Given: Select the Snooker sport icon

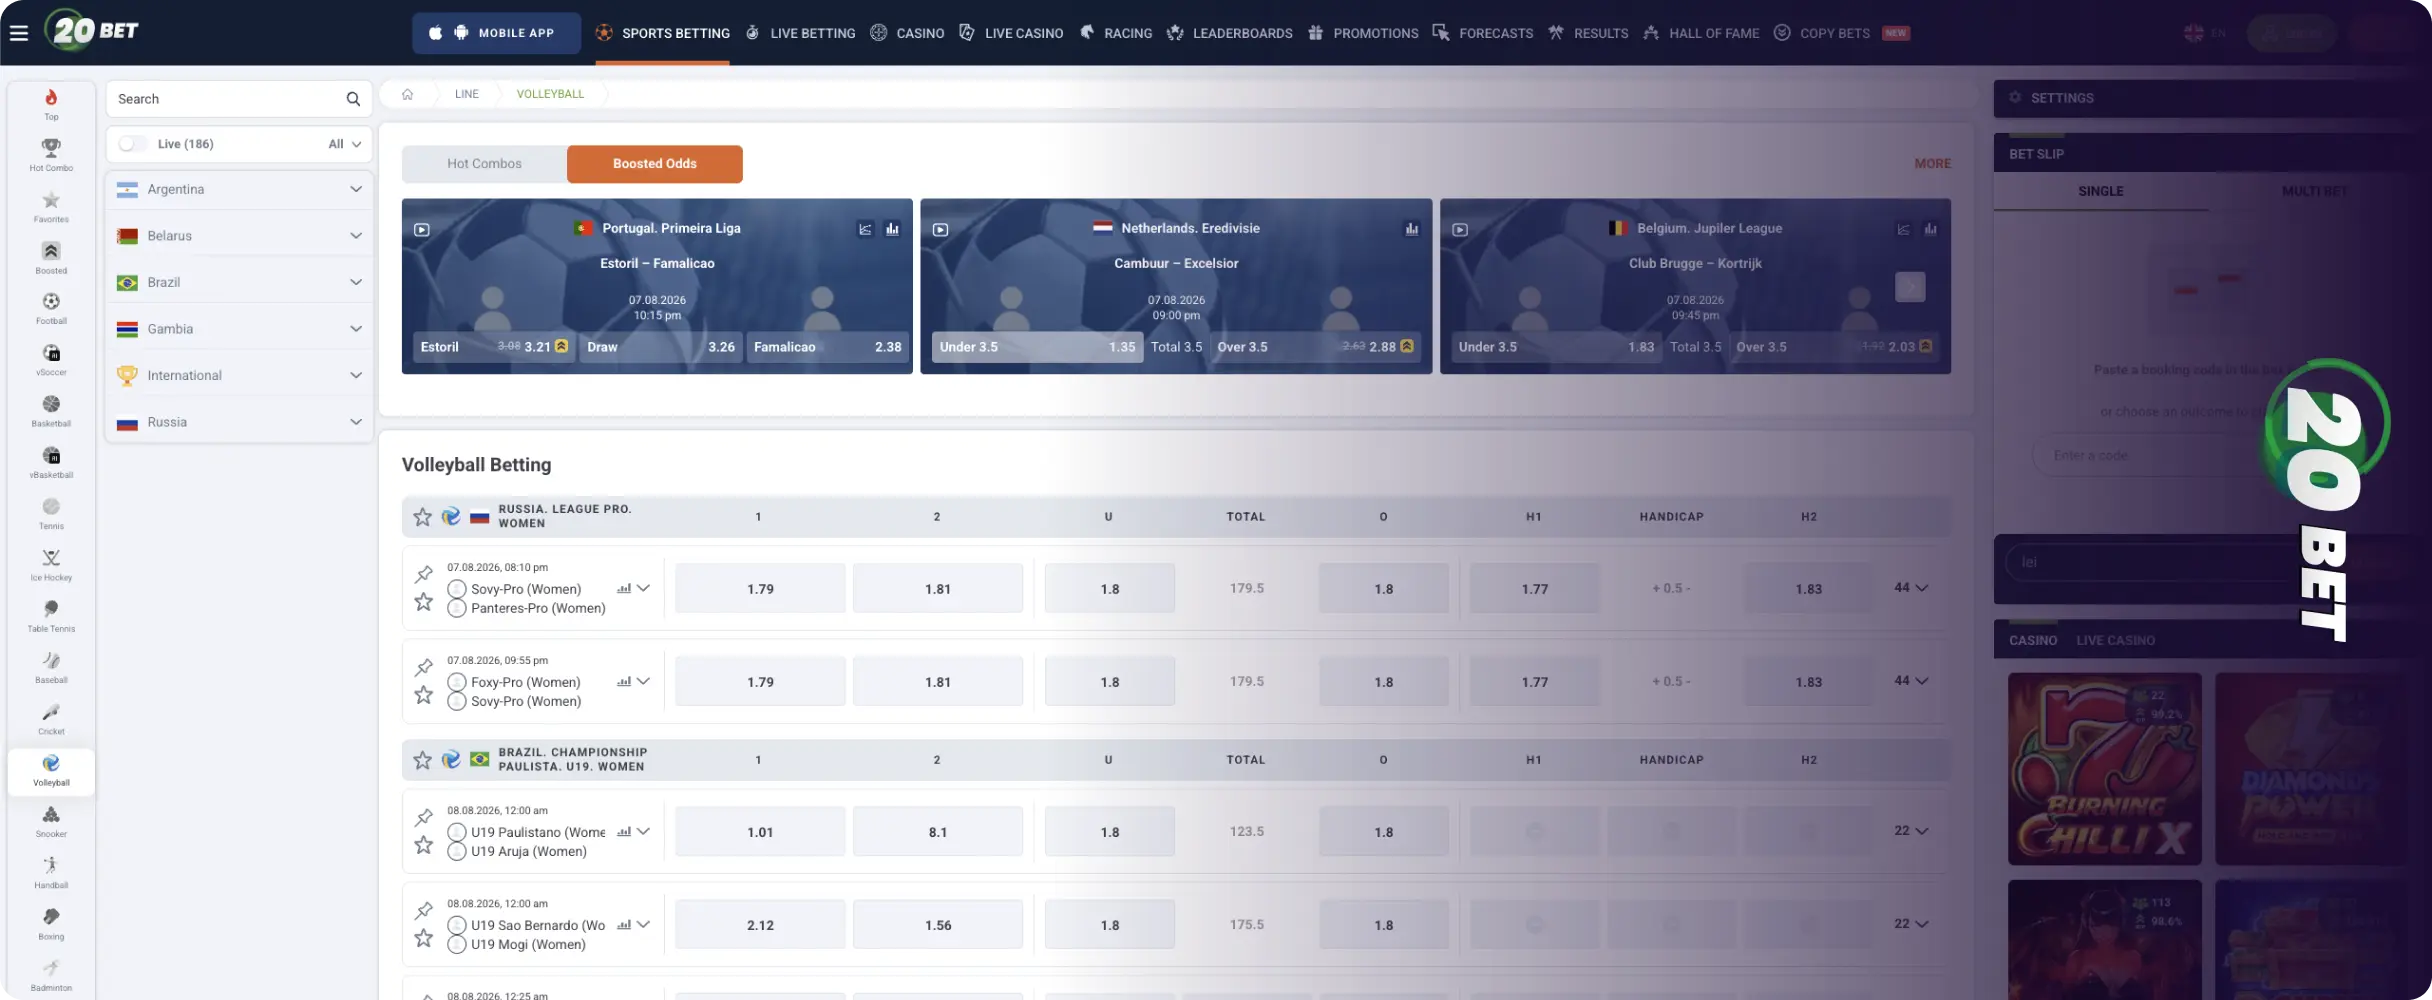Looking at the screenshot, I should [51, 821].
